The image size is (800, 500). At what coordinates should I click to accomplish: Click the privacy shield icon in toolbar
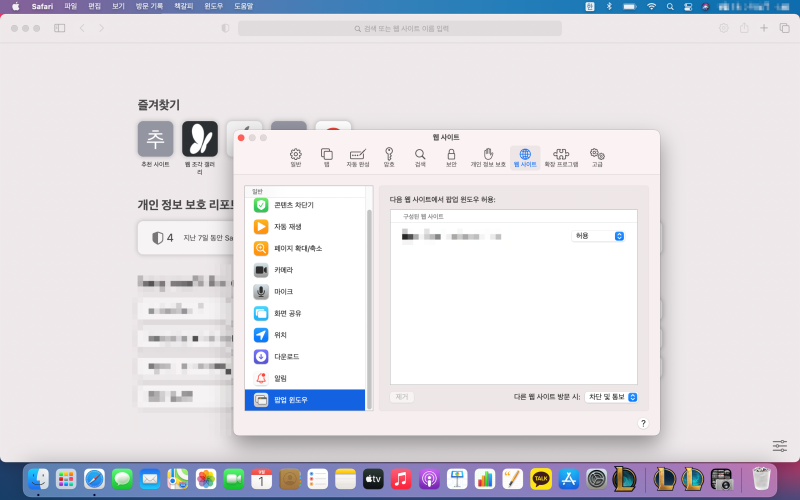pyautogui.click(x=225, y=28)
